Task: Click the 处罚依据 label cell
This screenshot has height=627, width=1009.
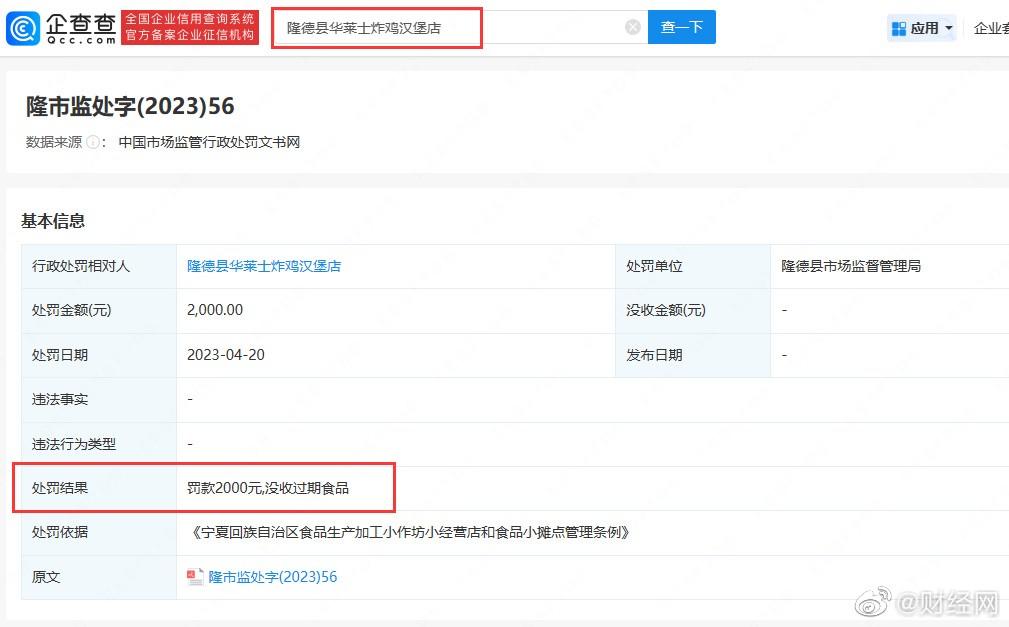Action: click(98, 532)
